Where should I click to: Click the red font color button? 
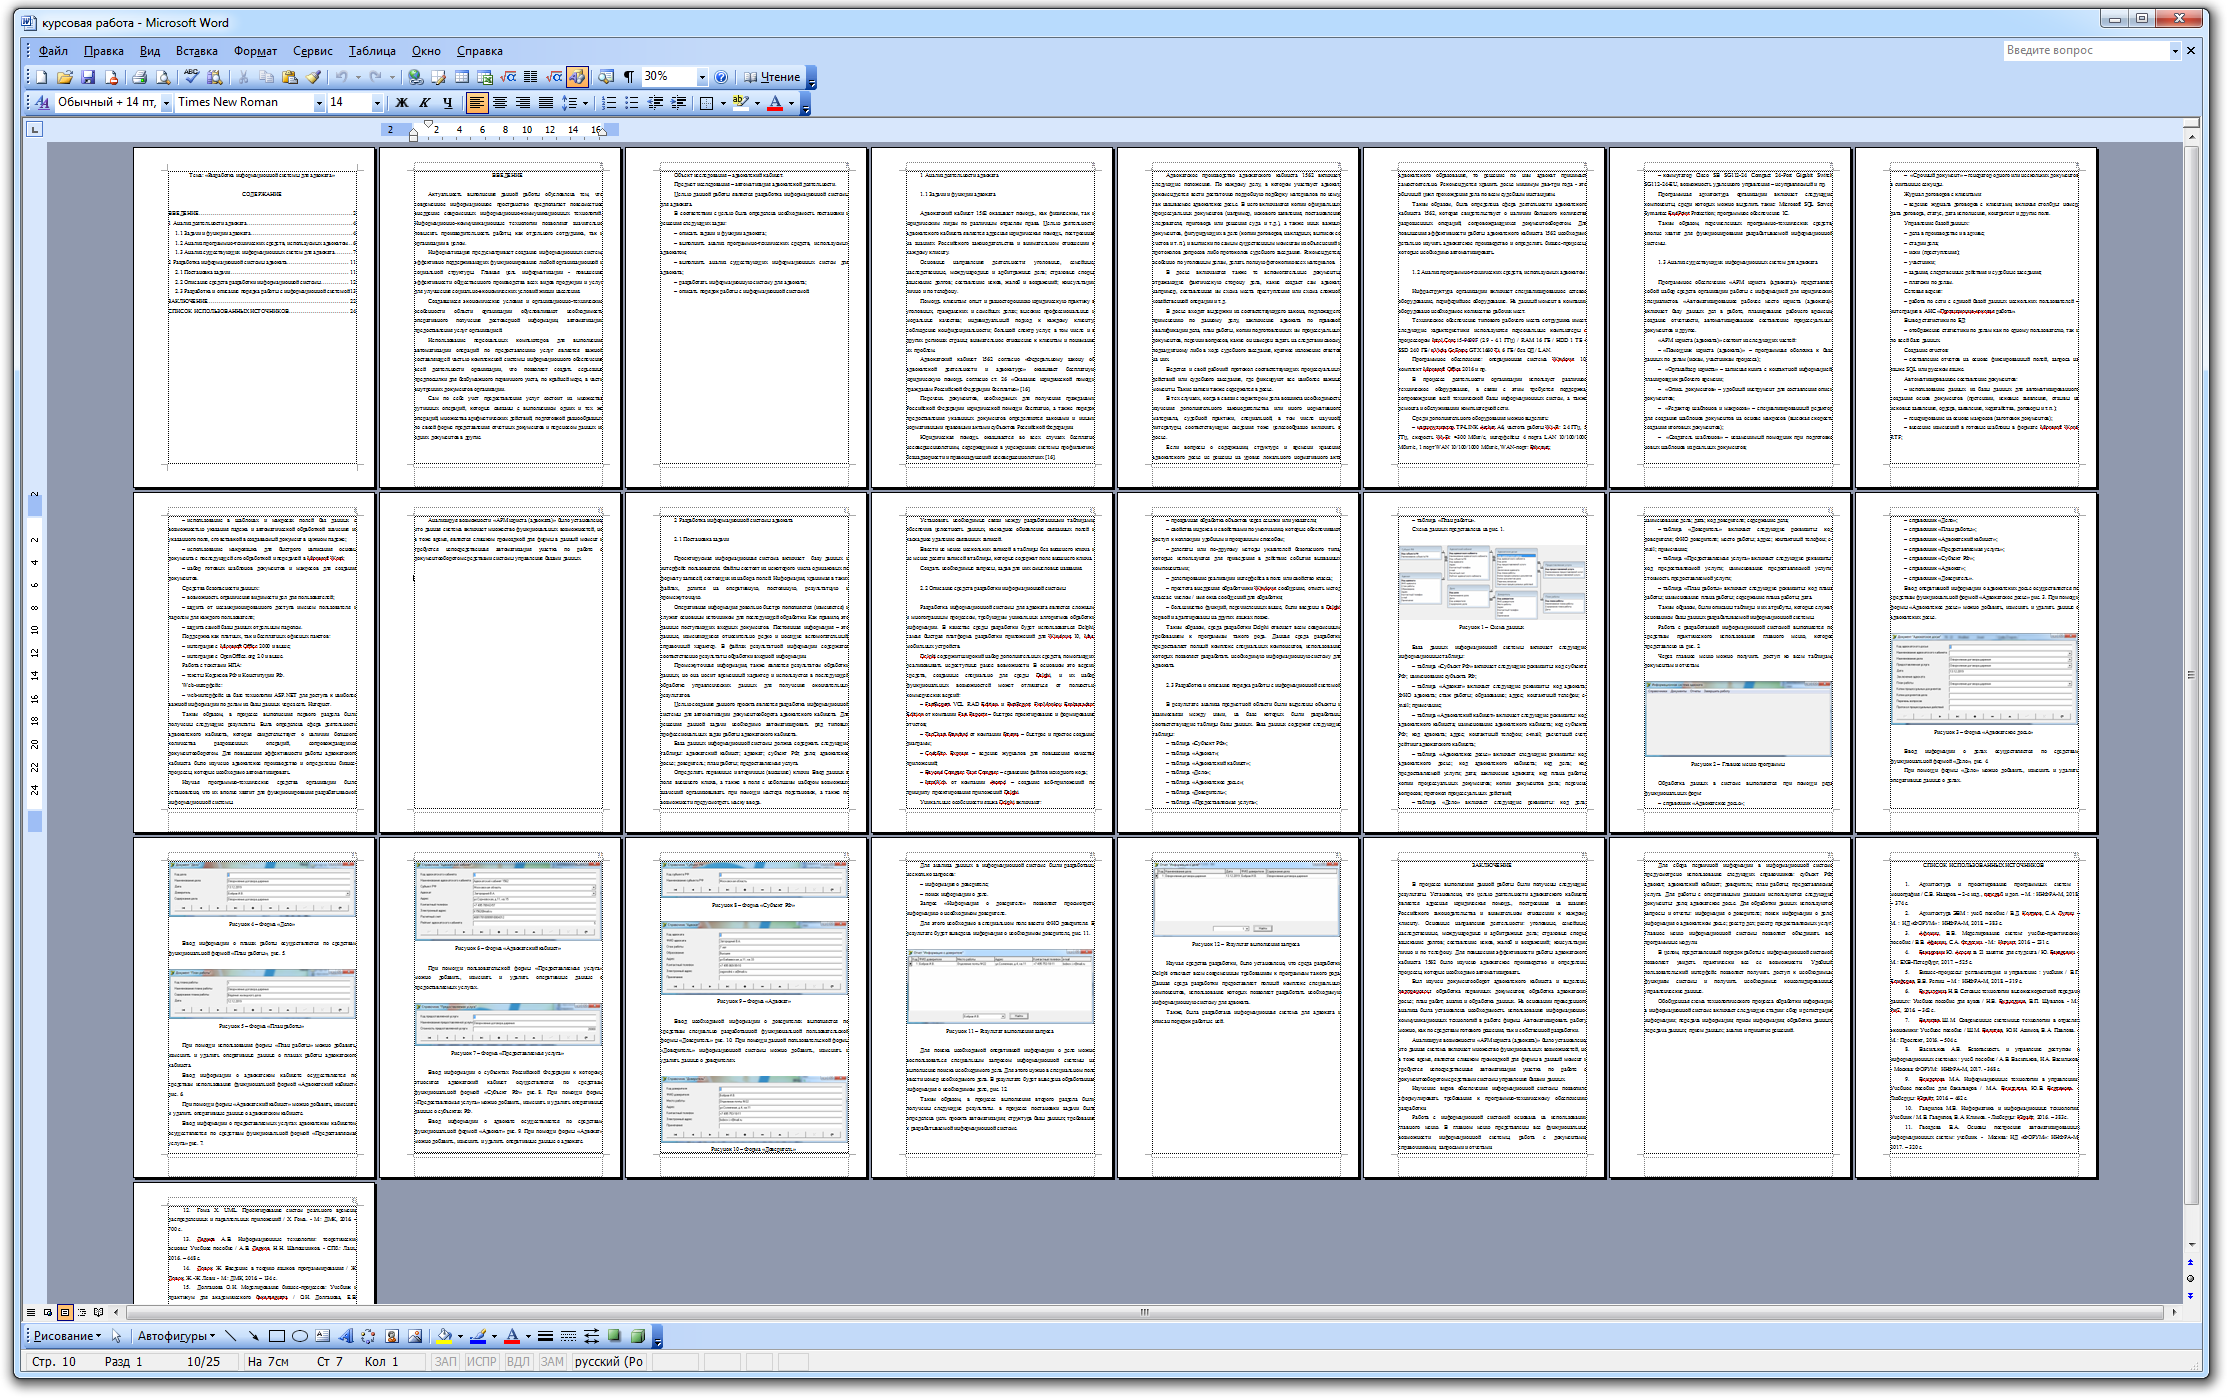pos(774,103)
